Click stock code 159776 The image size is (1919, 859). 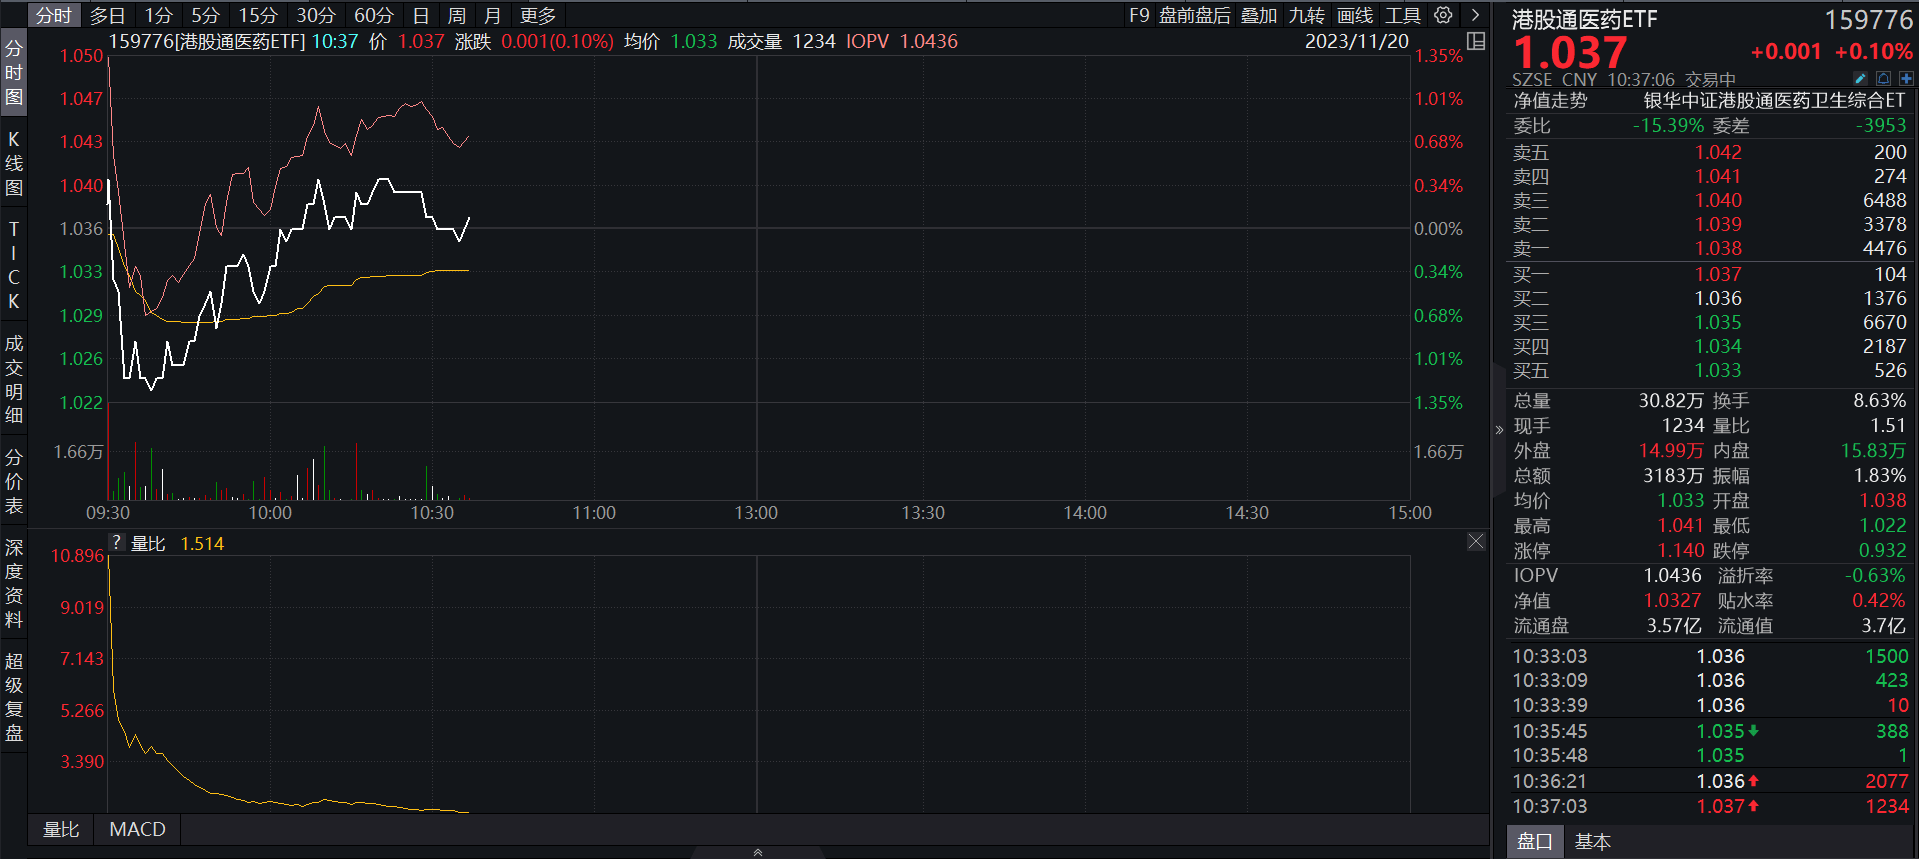pos(1868,20)
